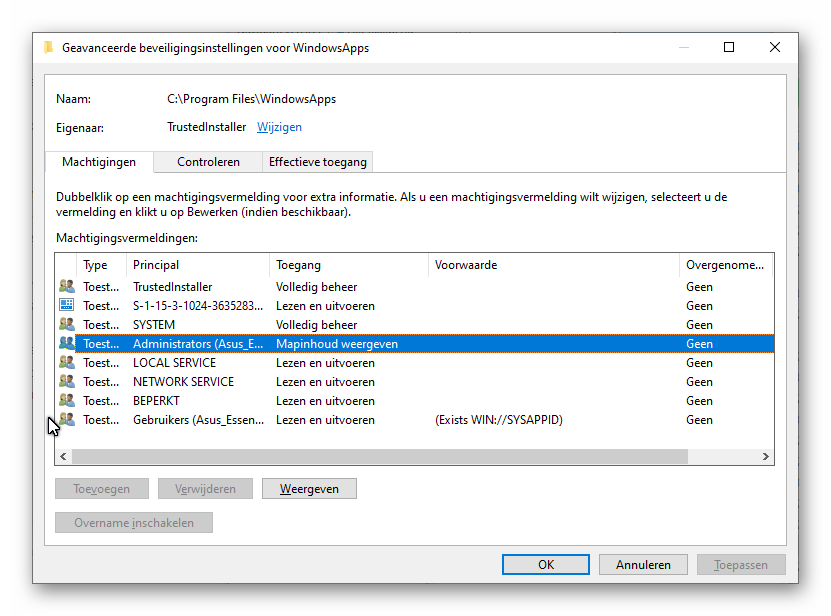
Task: Click the Wijzigen owner link
Action: pyautogui.click(x=279, y=127)
